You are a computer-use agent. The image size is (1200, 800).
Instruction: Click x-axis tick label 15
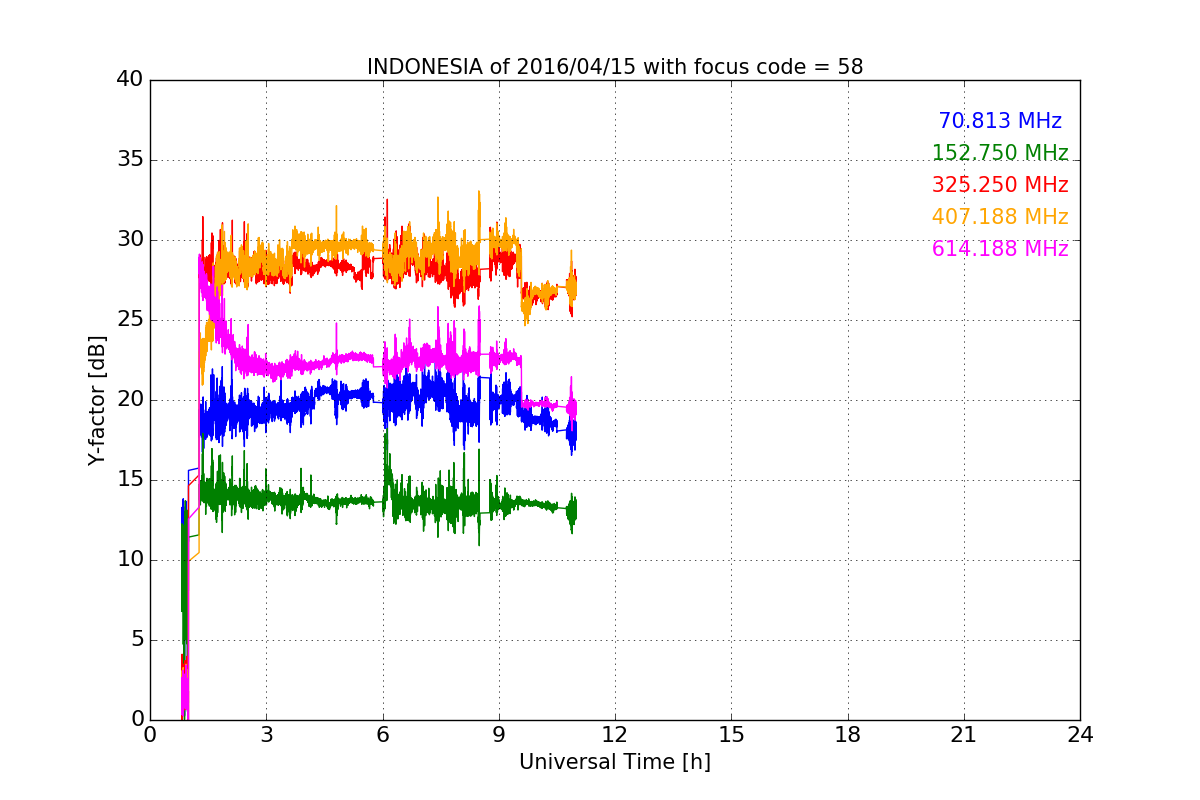pos(731,735)
